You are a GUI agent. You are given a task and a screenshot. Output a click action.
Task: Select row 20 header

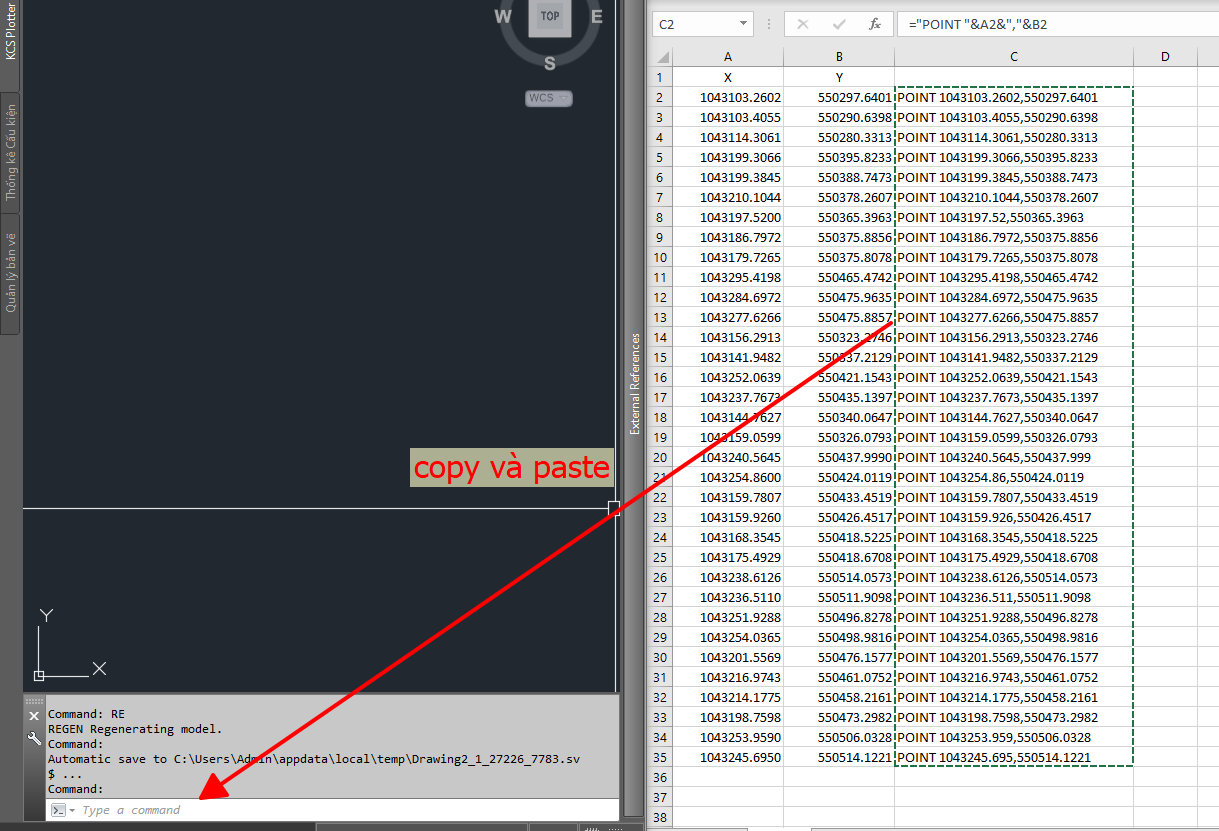[659, 457]
